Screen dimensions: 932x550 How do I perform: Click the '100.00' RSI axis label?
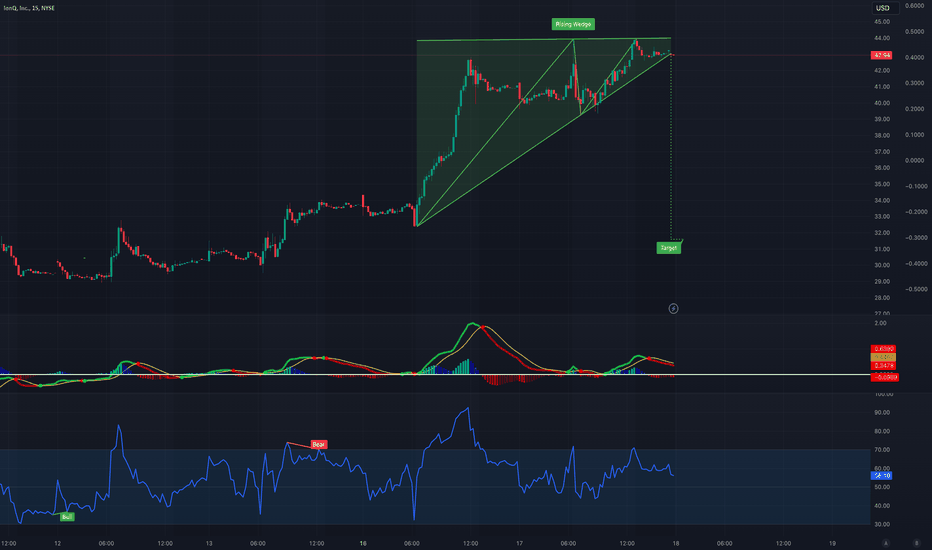coord(883,394)
